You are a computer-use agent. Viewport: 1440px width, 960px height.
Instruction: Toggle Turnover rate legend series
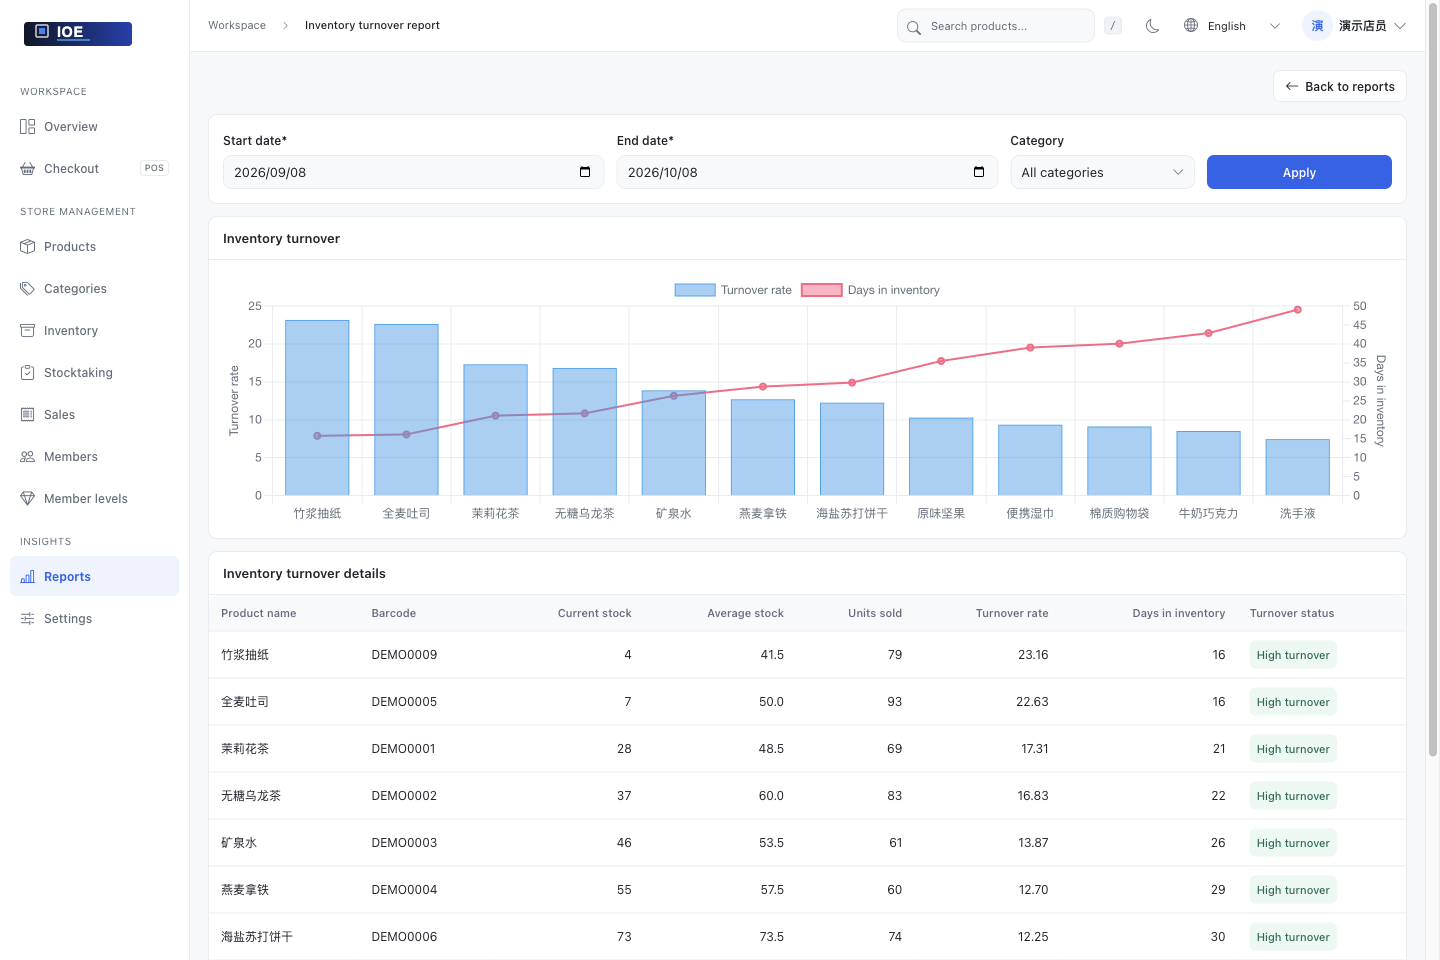coord(733,290)
